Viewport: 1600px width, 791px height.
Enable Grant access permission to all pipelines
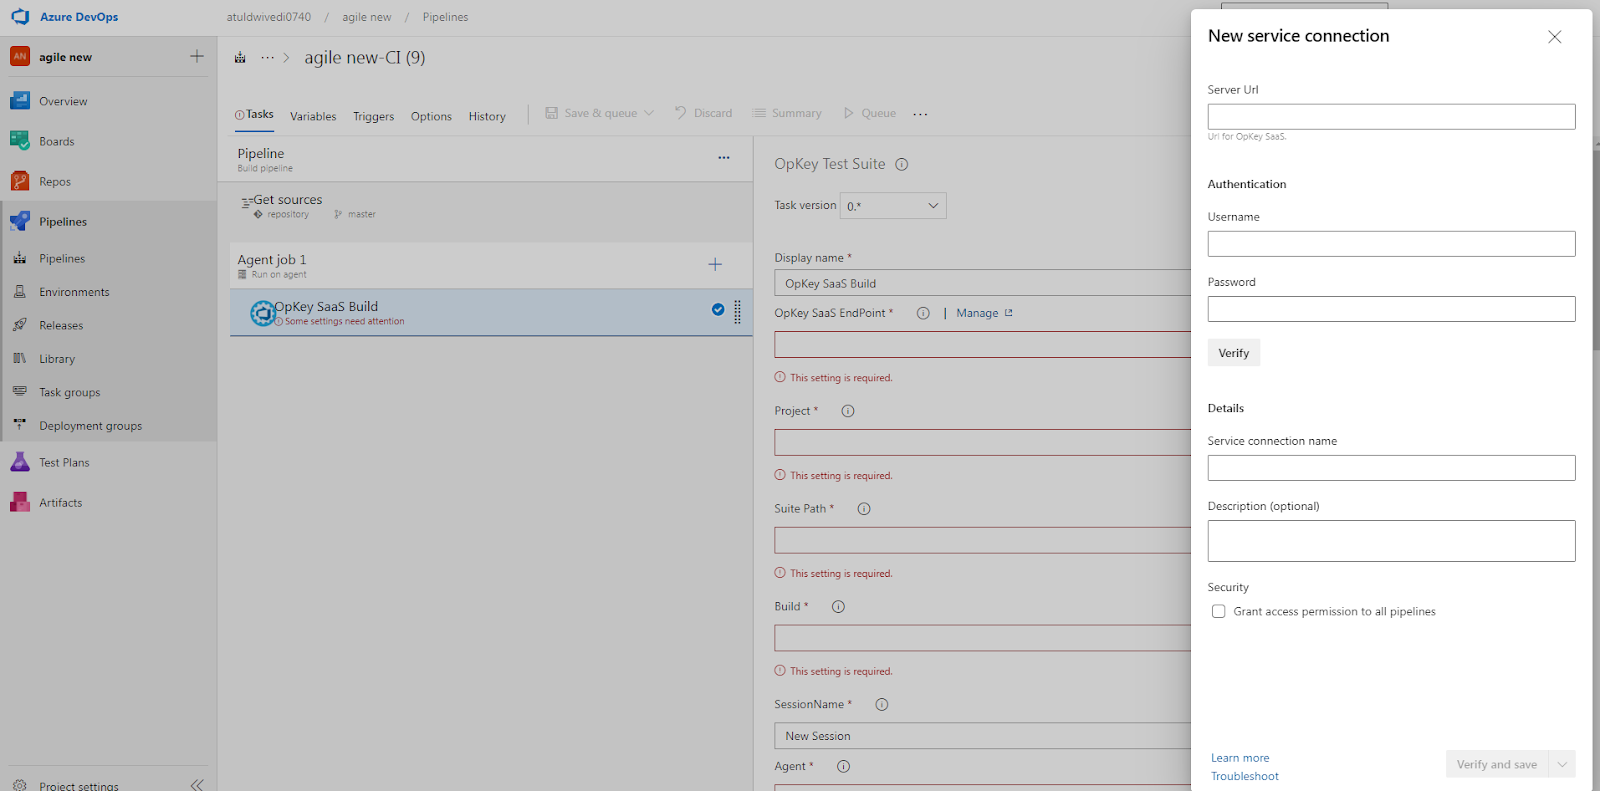pyautogui.click(x=1218, y=611)
